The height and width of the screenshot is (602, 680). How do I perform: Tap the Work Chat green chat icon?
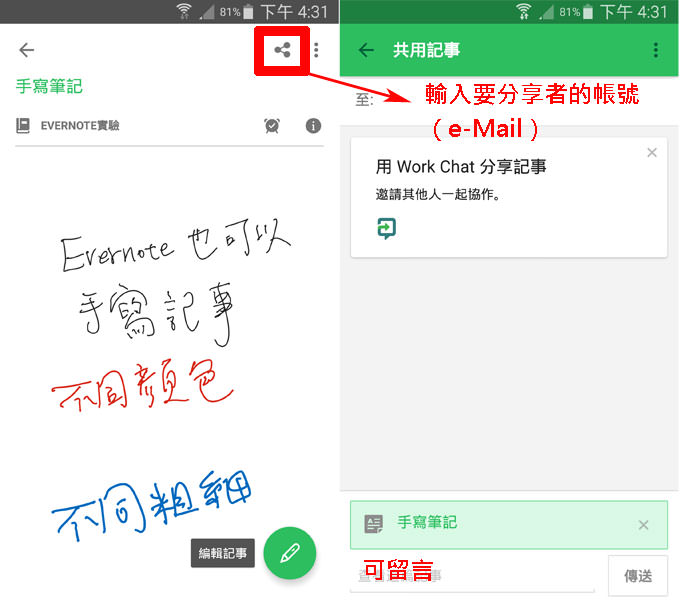point(386,228)
